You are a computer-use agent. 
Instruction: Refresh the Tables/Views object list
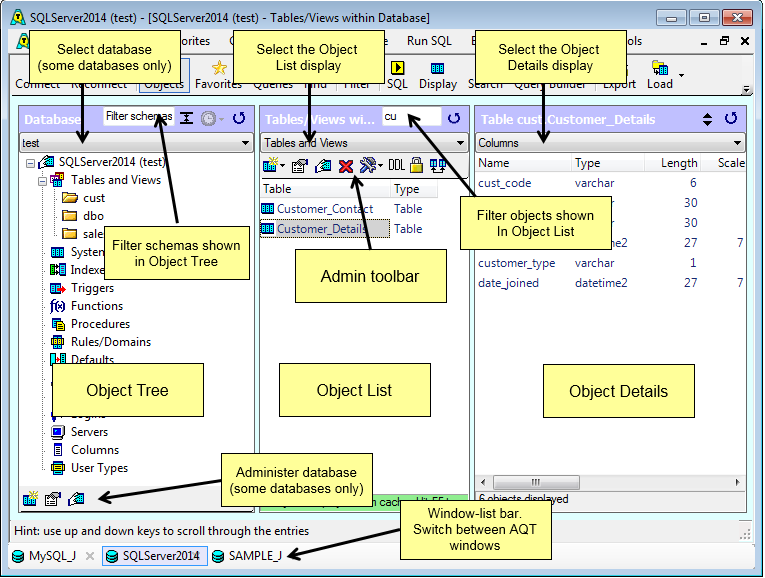tap(454, 118)
